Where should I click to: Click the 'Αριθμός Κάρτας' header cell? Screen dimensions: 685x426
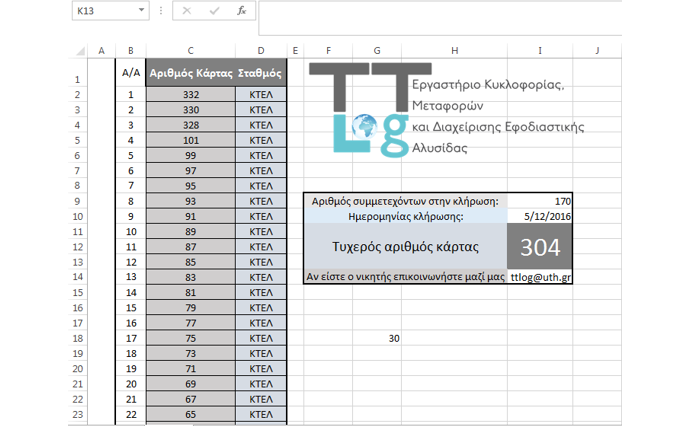190,72
